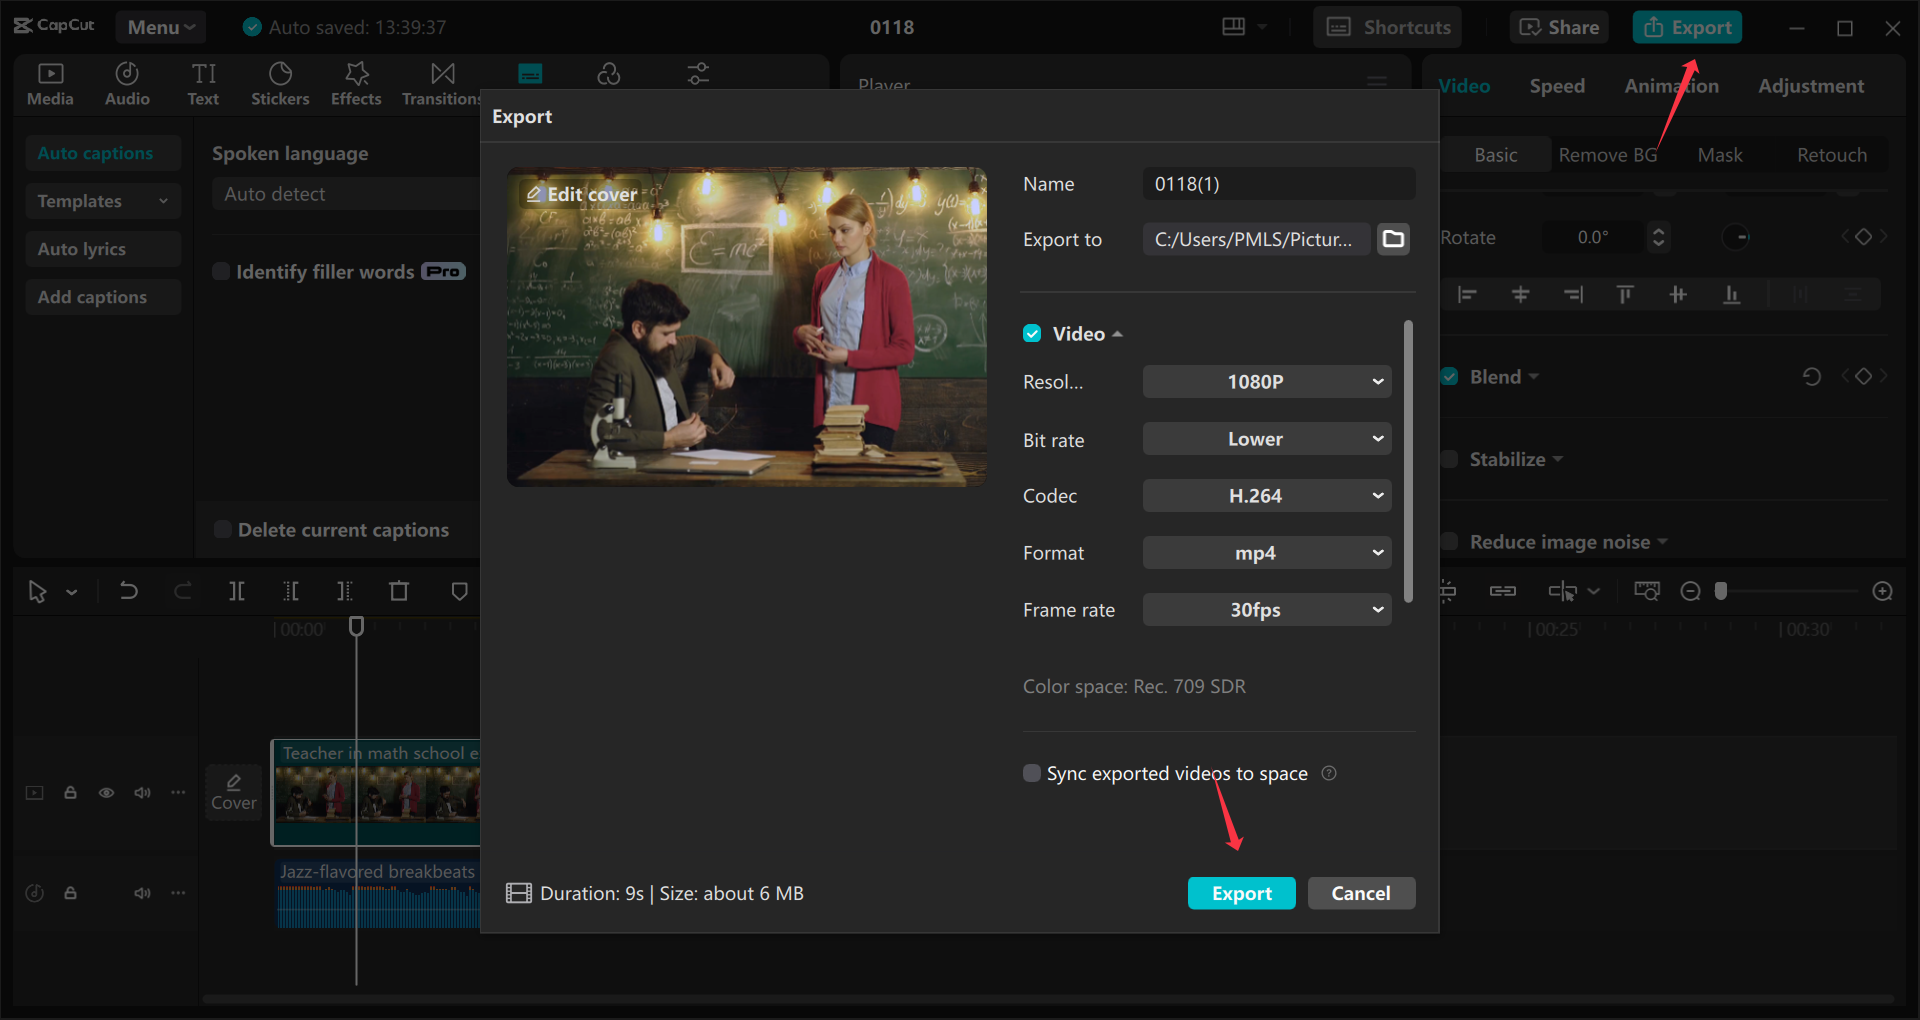The image size is (1920, 1020).
Task: Hide the video track with the eye toggle
Action: coord(106,792)
